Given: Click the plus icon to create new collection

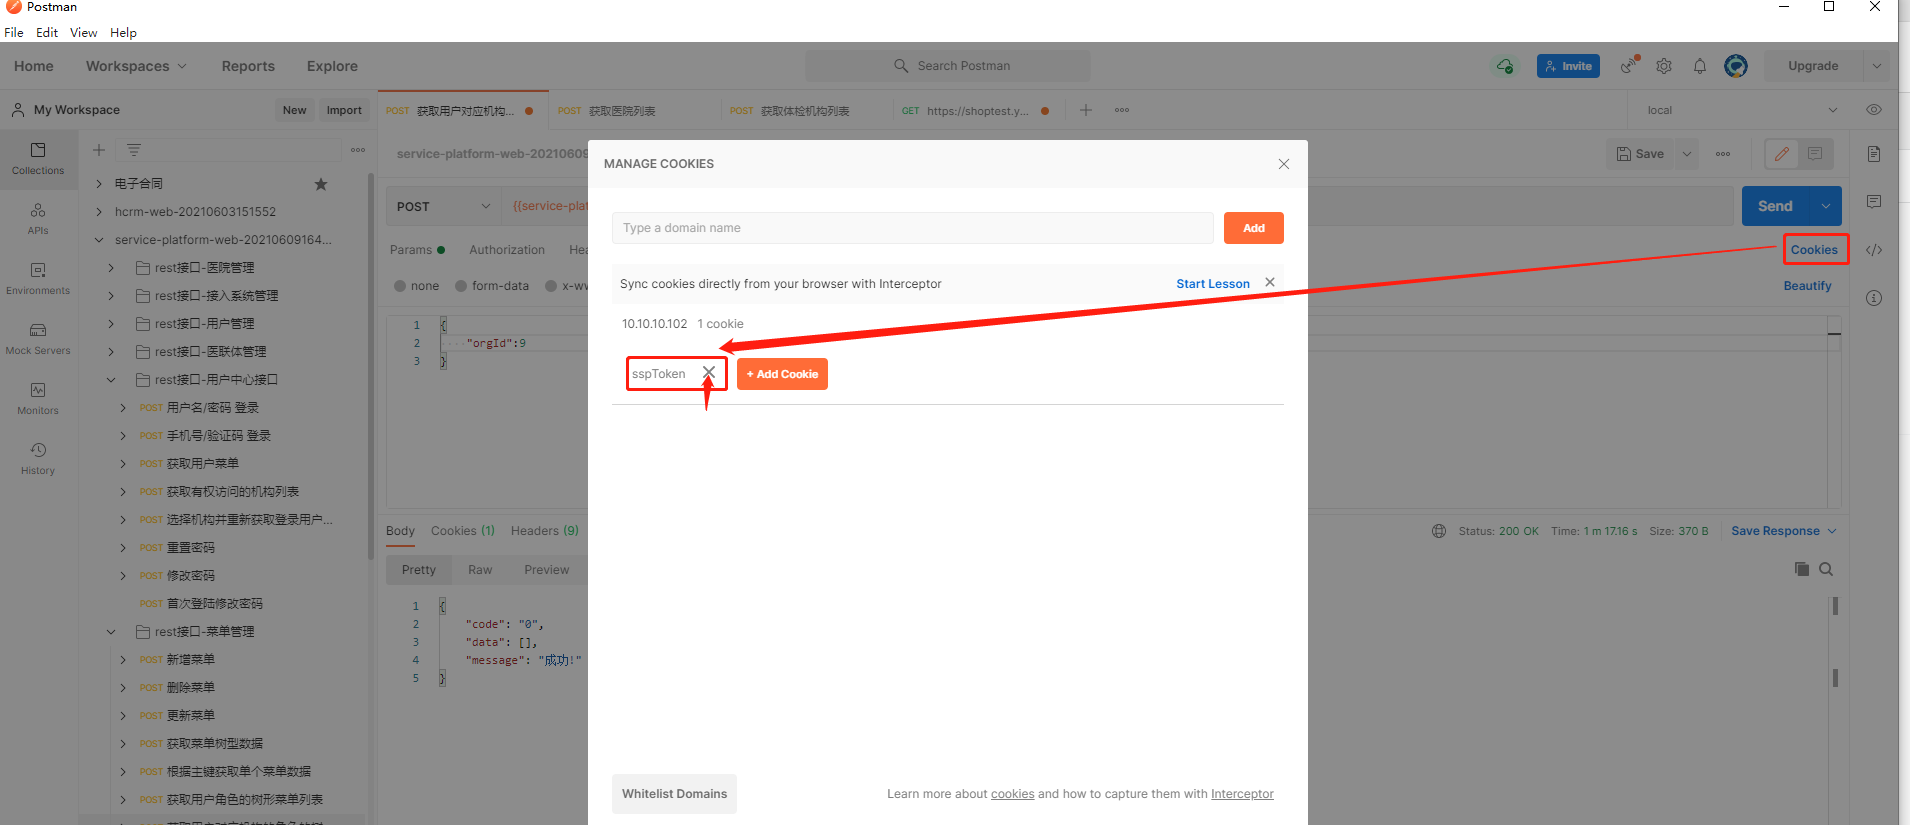Looking at the screenshot, I should 99,150.
